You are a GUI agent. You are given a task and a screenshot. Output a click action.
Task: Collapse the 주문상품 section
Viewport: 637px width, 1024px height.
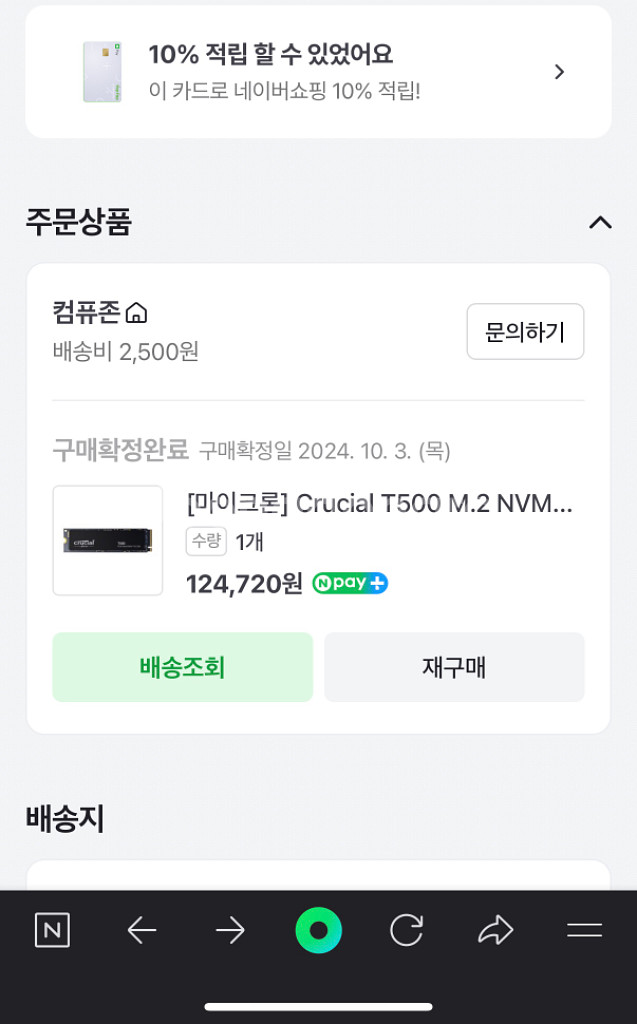[600, 222]
